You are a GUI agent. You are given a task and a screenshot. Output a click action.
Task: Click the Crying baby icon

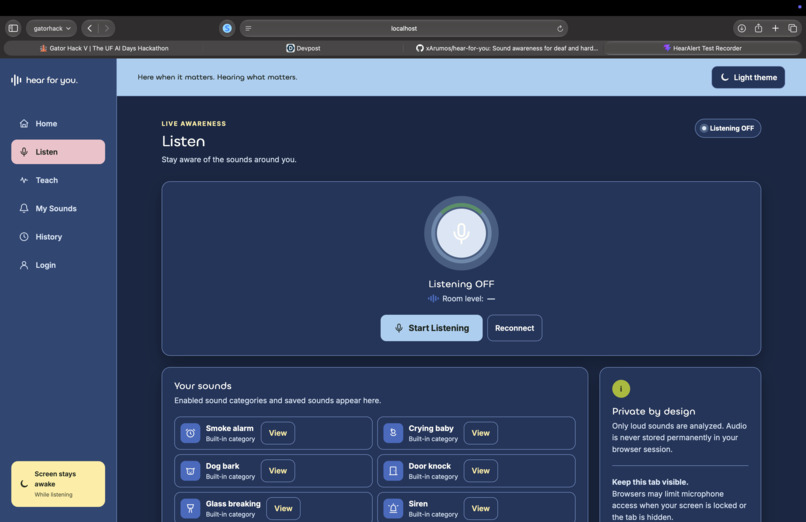(x=393, y=433)
